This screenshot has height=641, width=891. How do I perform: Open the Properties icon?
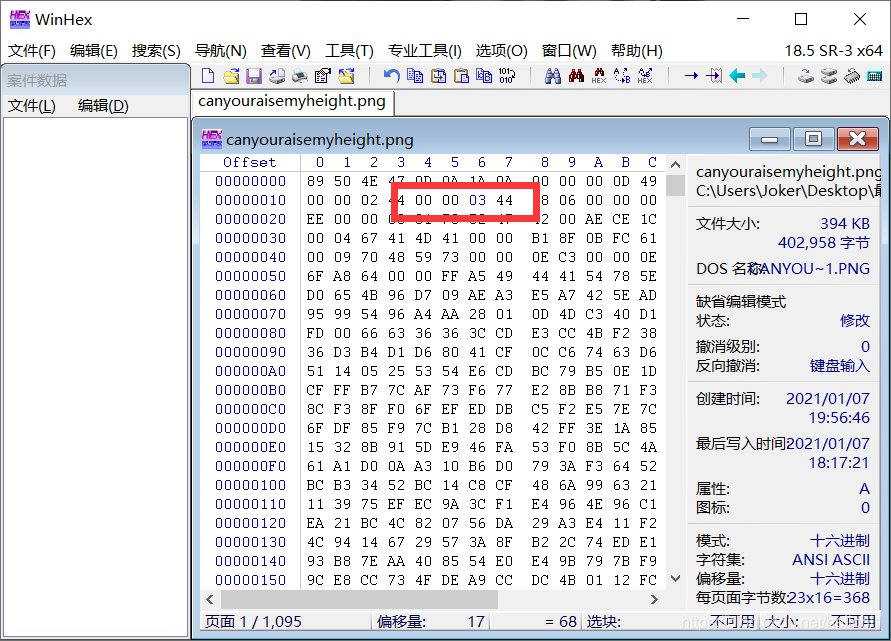pos(323,76)
